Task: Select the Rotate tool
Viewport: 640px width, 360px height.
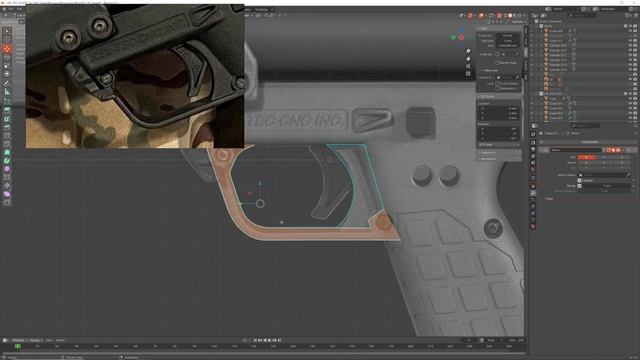Action: (7, 58)
